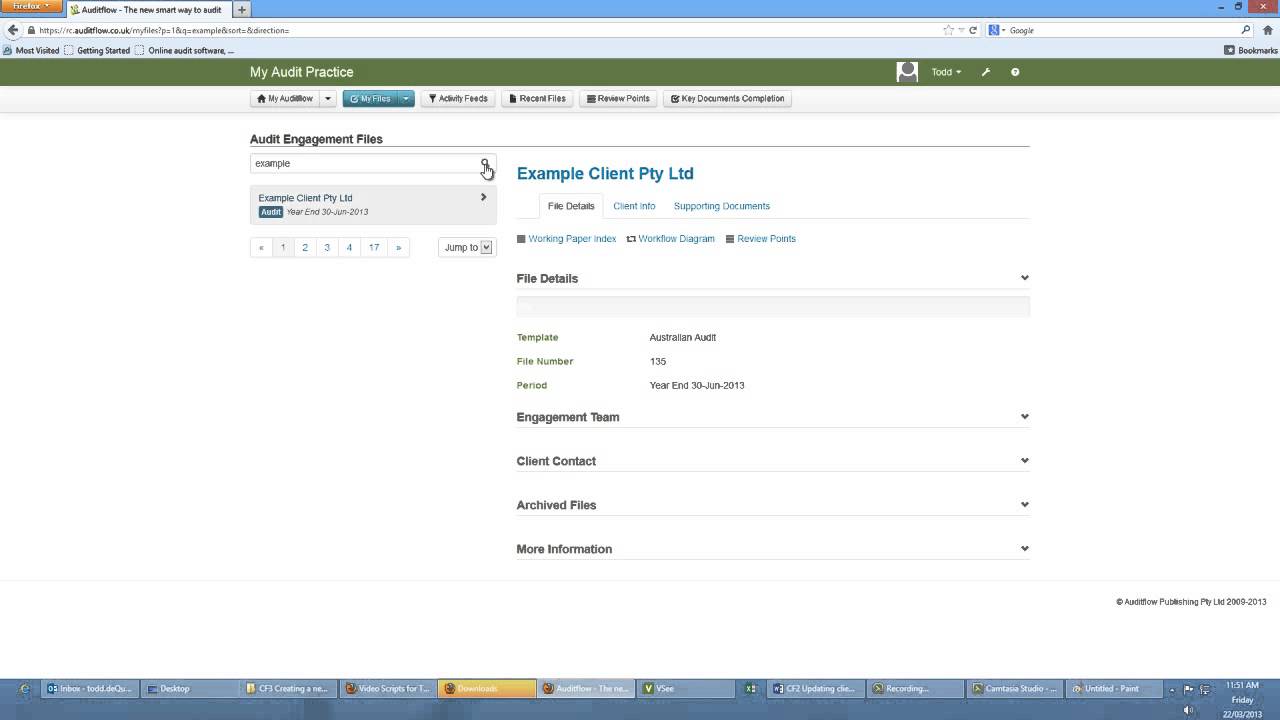Jump to page 17 of file list

[374, 247]
